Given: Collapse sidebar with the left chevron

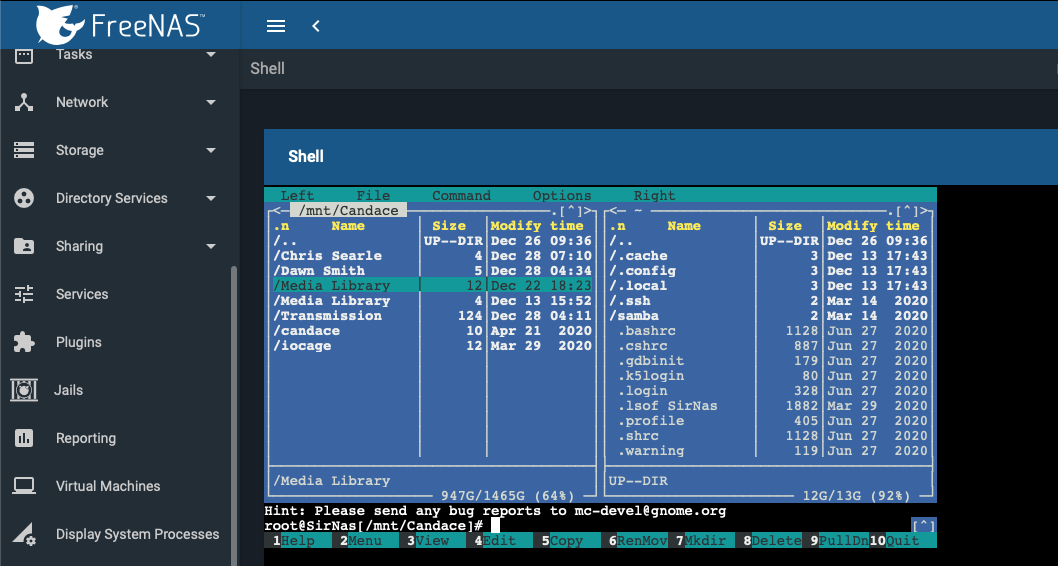Looking at the screenshot, I should point(316,26).
